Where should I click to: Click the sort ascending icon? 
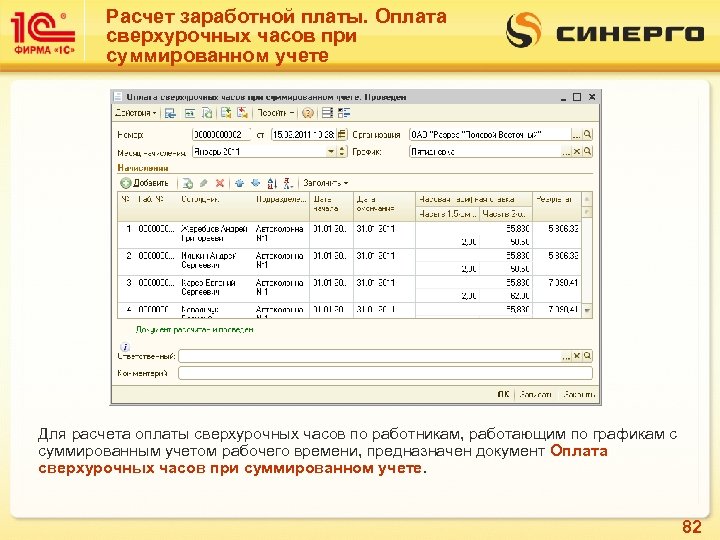point(272,183)
